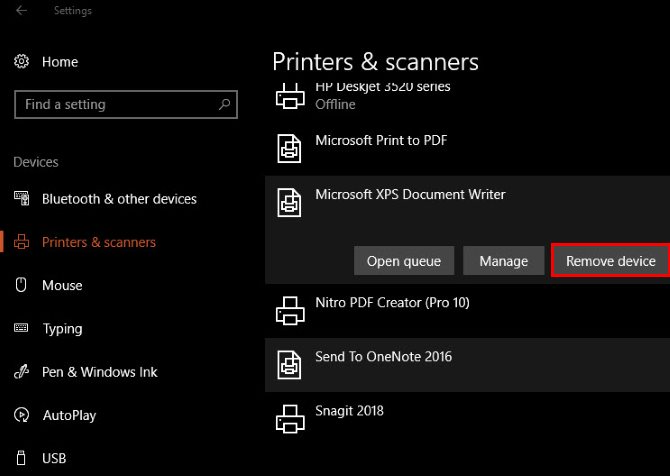Go to Bluetooth & other devices
The width and height of the screenshot is (670, 476).
coord(118,199)
